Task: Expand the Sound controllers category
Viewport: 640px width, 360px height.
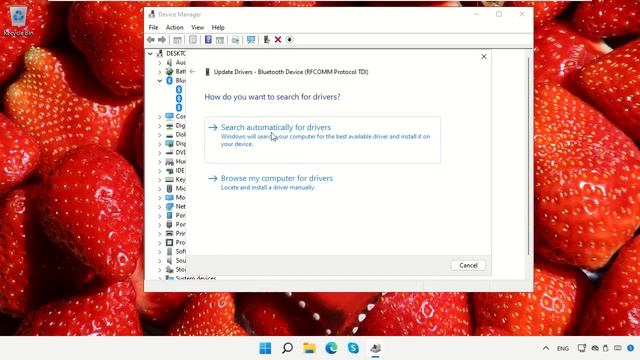Action: [160, 260]
